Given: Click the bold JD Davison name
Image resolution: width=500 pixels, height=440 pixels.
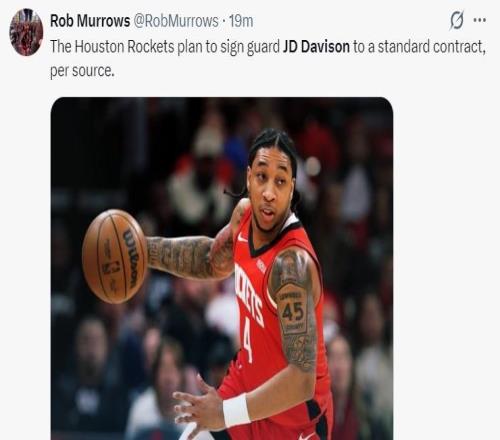Looking at the screenshot, I should tap(316, 46).
